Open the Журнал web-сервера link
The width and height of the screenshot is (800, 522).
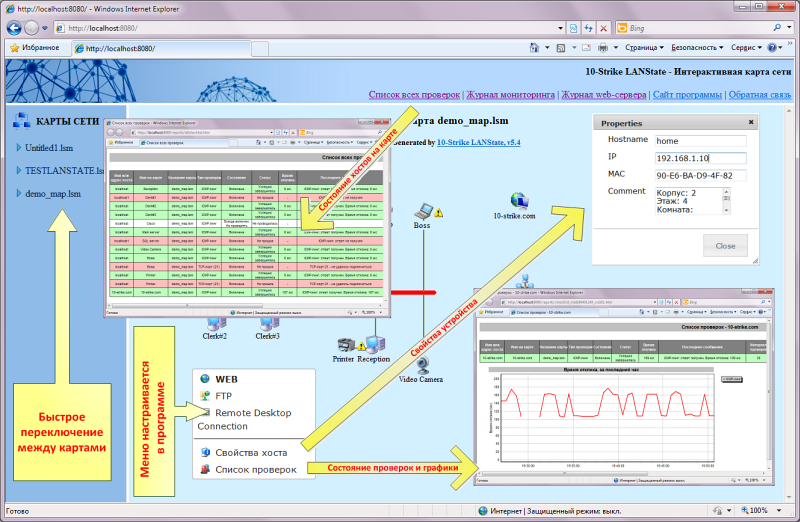tap(604, 94)
